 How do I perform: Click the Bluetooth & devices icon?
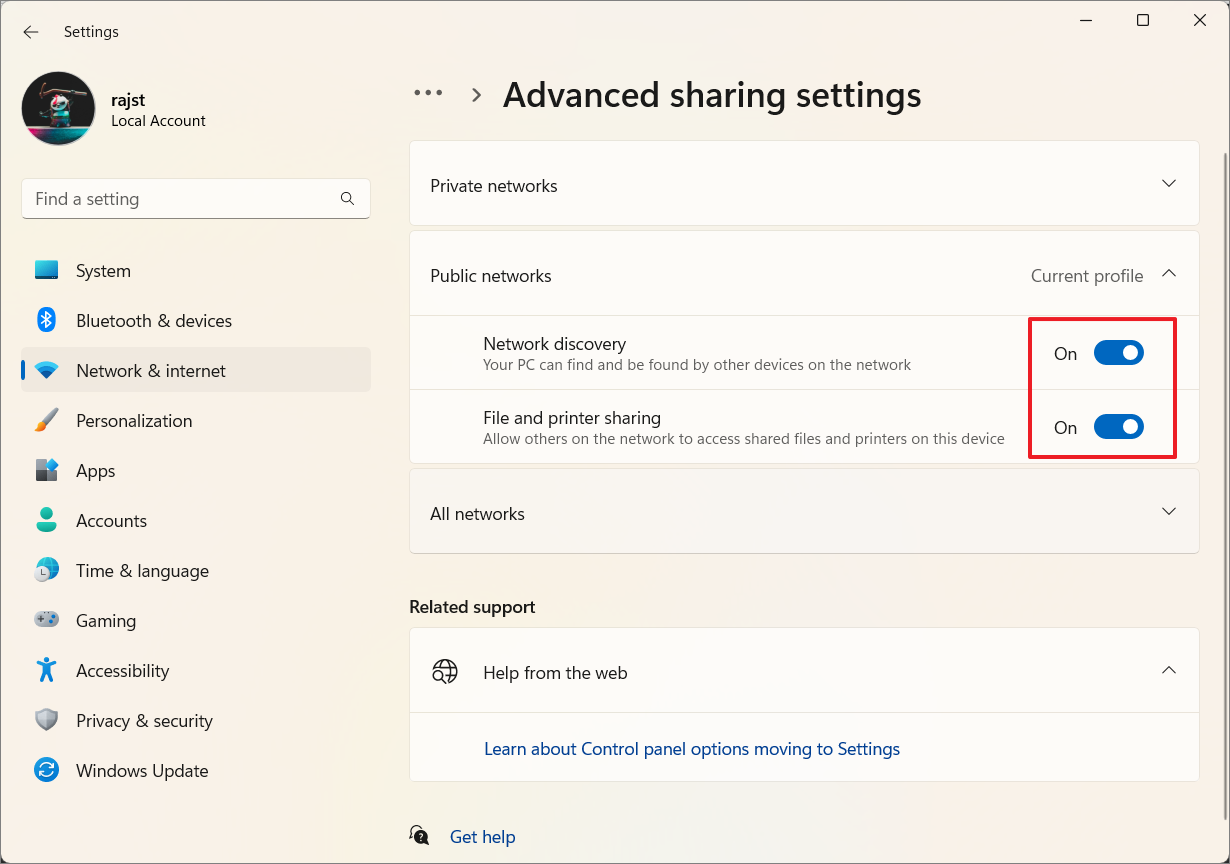point(46,320)
